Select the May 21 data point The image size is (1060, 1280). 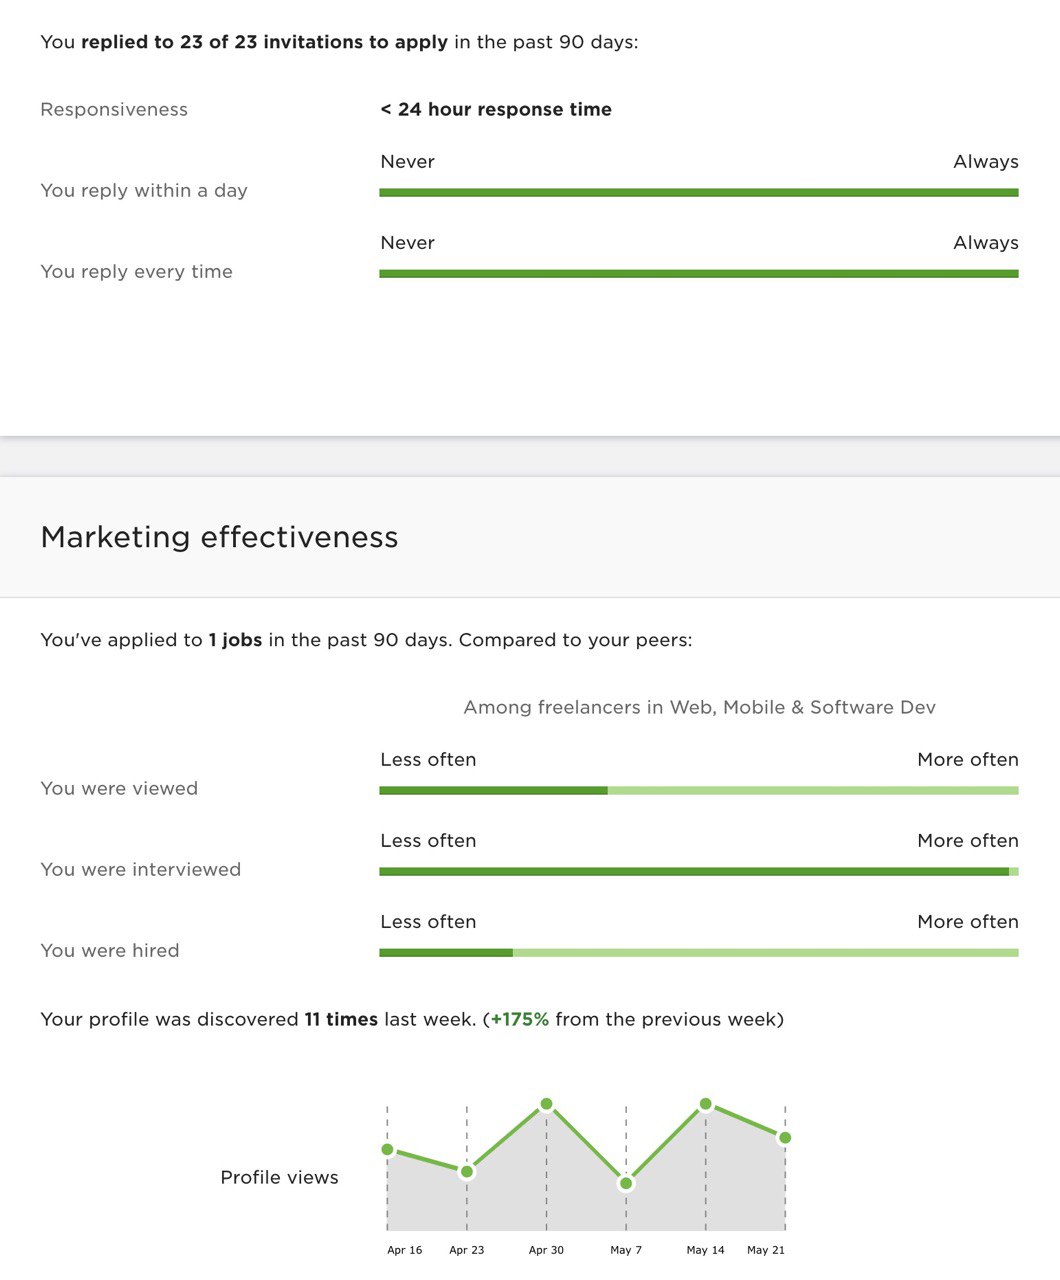coord(785,1138)
